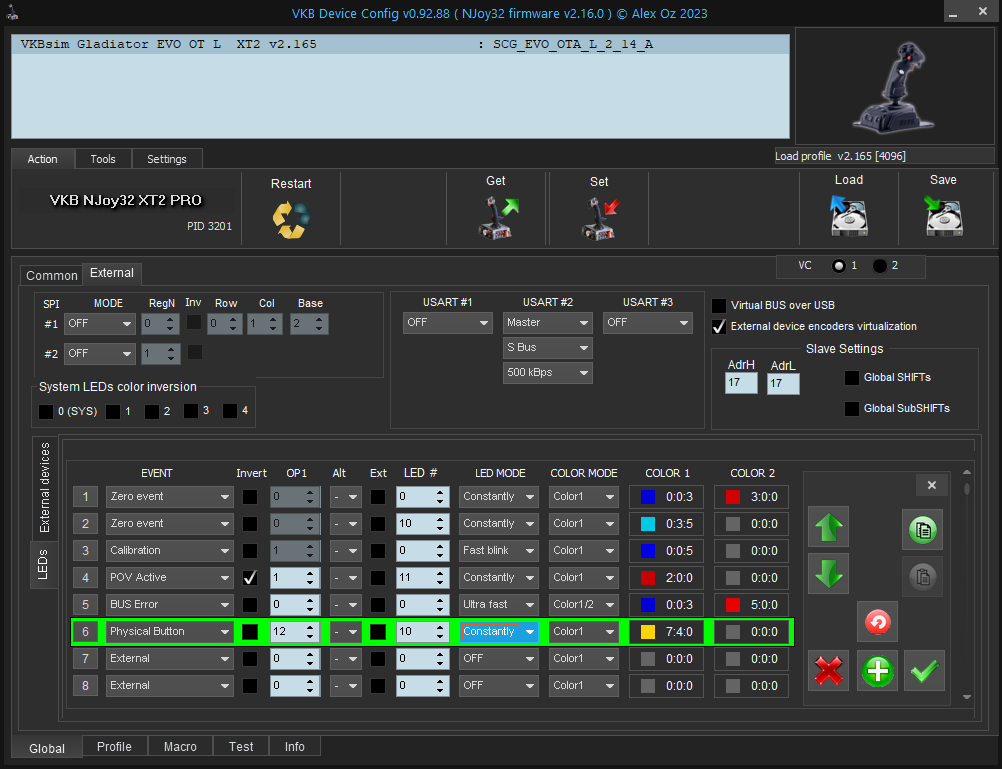Delete LED row with red X icon
This screenshot has width=1002, height=769.
(829, 670)
